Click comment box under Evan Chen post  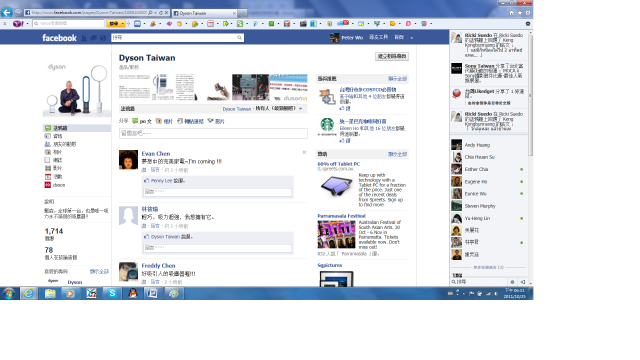coord(217,191)
